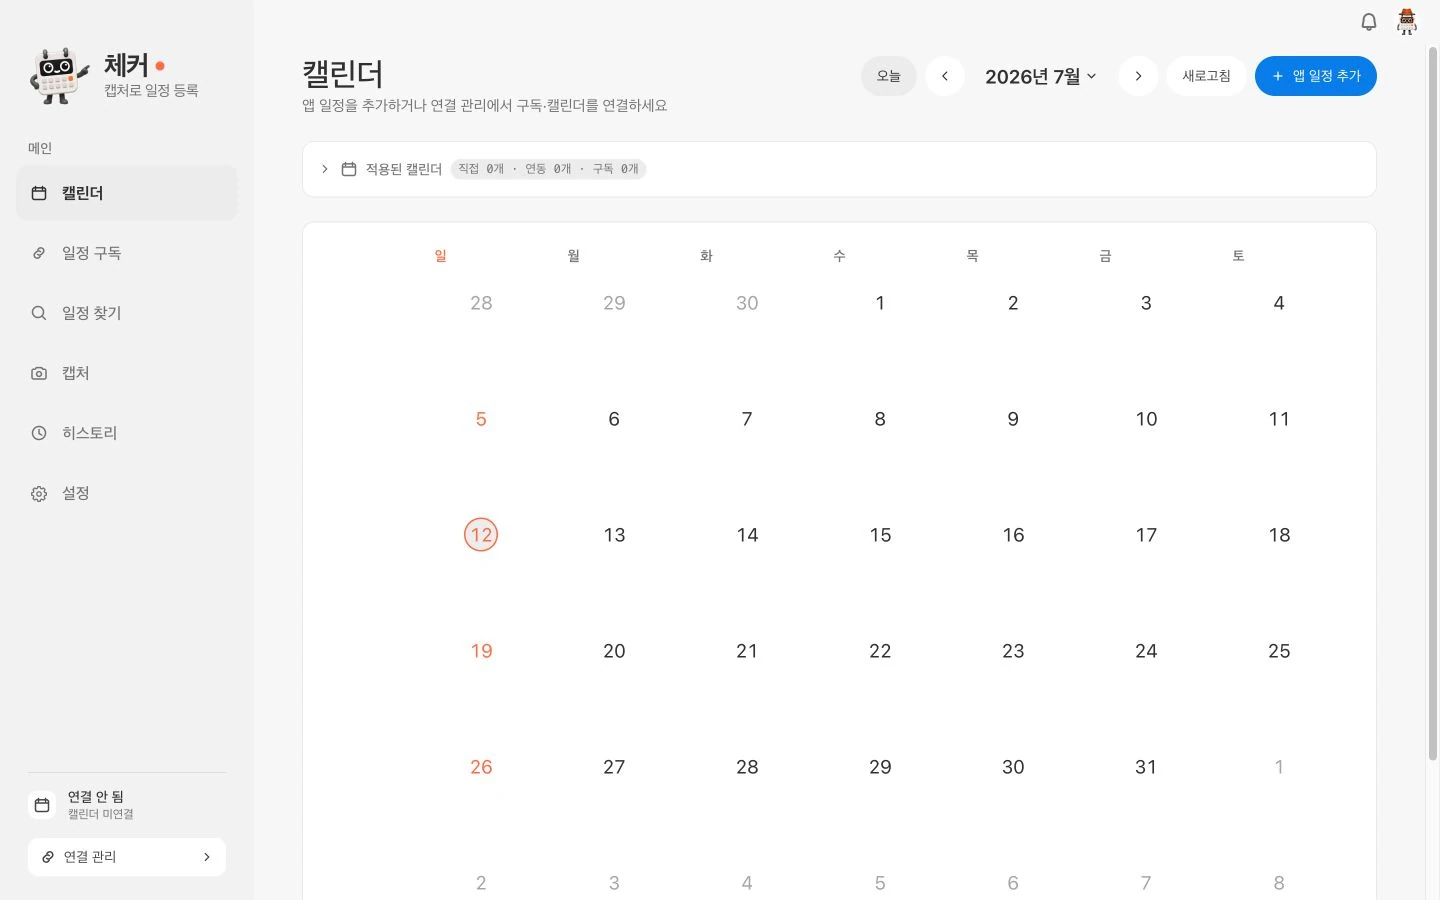
Task: Click the calendar icon in 연결 안 됨 status
Action: click(42, 805)
